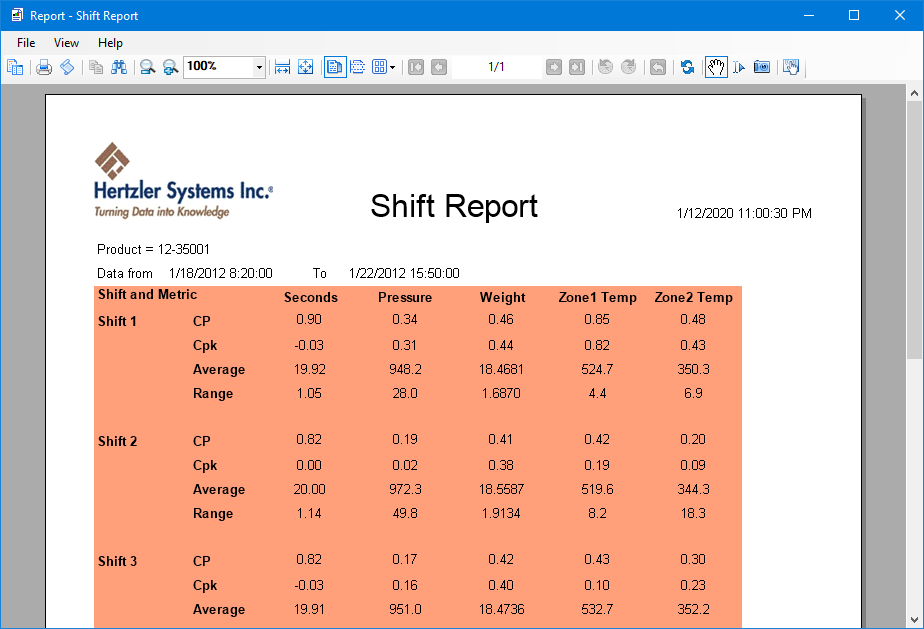Click the Hertzler Systems logo in report
Image resolution: width=924 pixels, height=629 pixels.
(x=183, y=181)
